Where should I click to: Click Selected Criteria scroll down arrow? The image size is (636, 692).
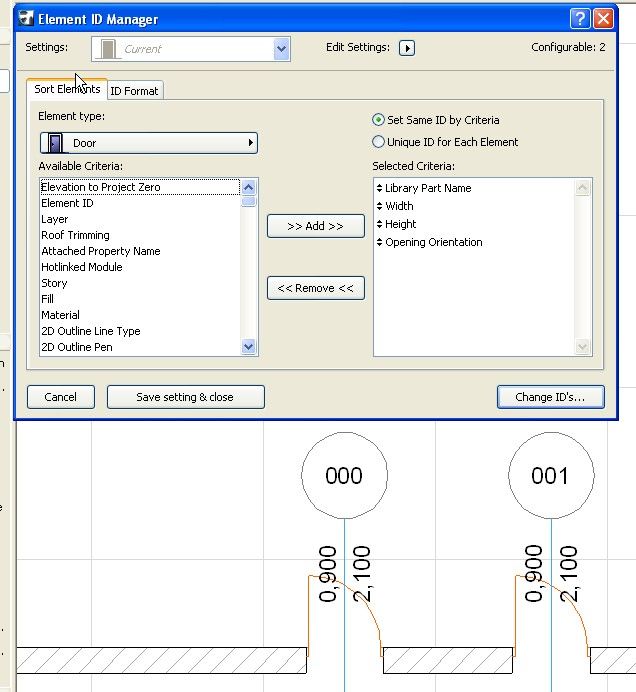(x=582, y=346)
